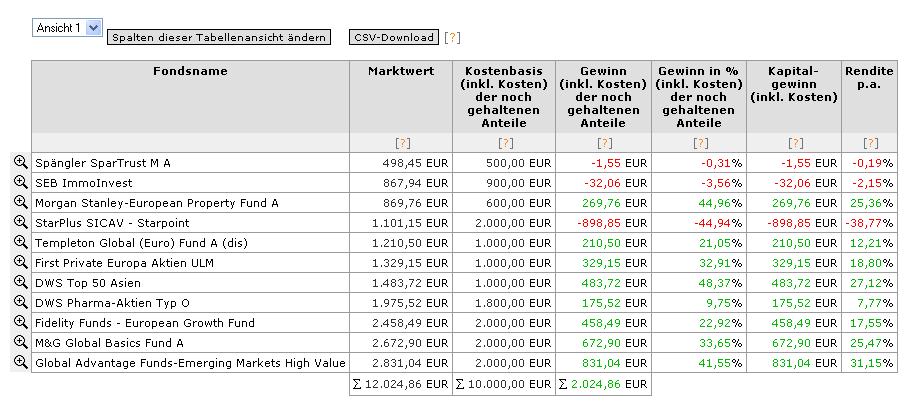This screenshot has height=405, width=906.
Task: Click Spalten dieser Tabellenansicht ändern button
Action: (x=219, y=38)
